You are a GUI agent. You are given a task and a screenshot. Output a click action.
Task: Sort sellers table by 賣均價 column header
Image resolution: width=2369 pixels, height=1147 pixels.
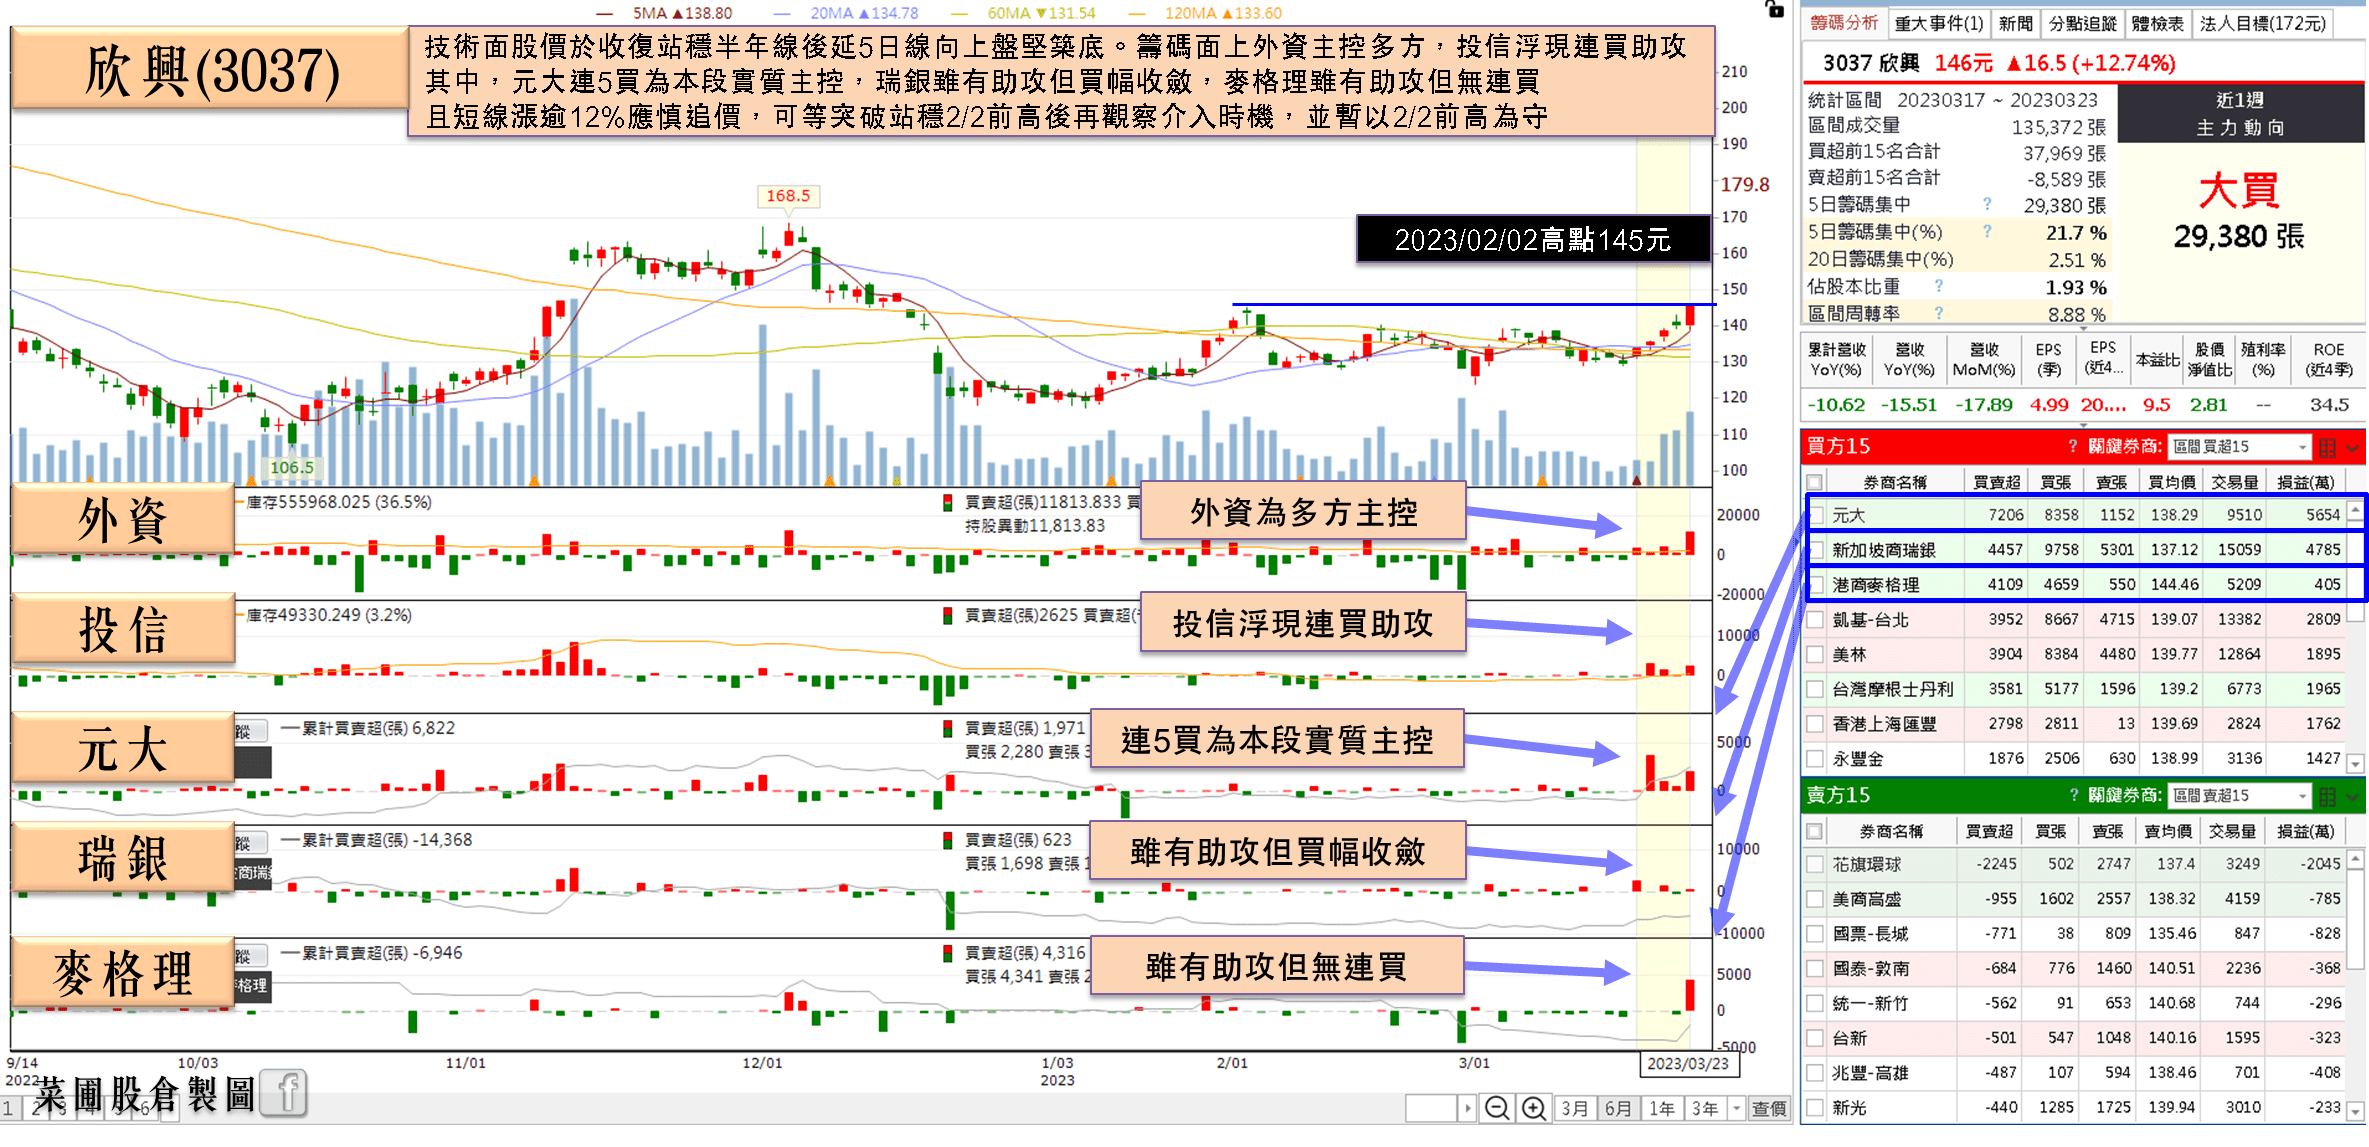tap(2166, 831)
